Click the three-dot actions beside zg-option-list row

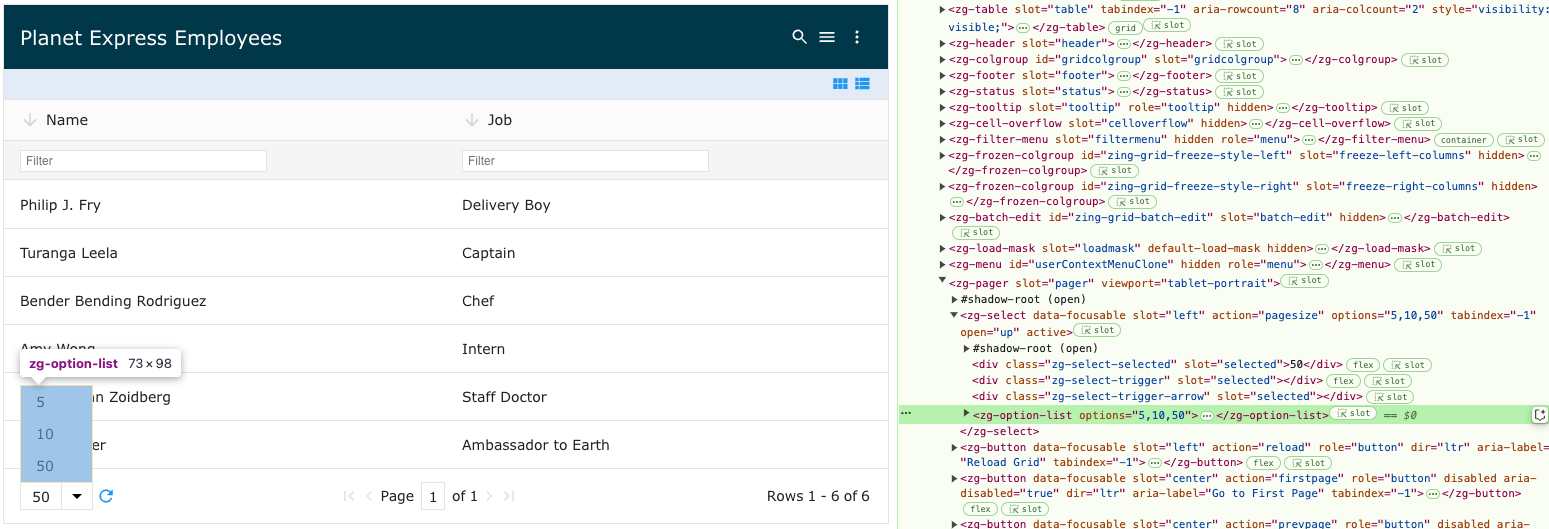point(906,413)
